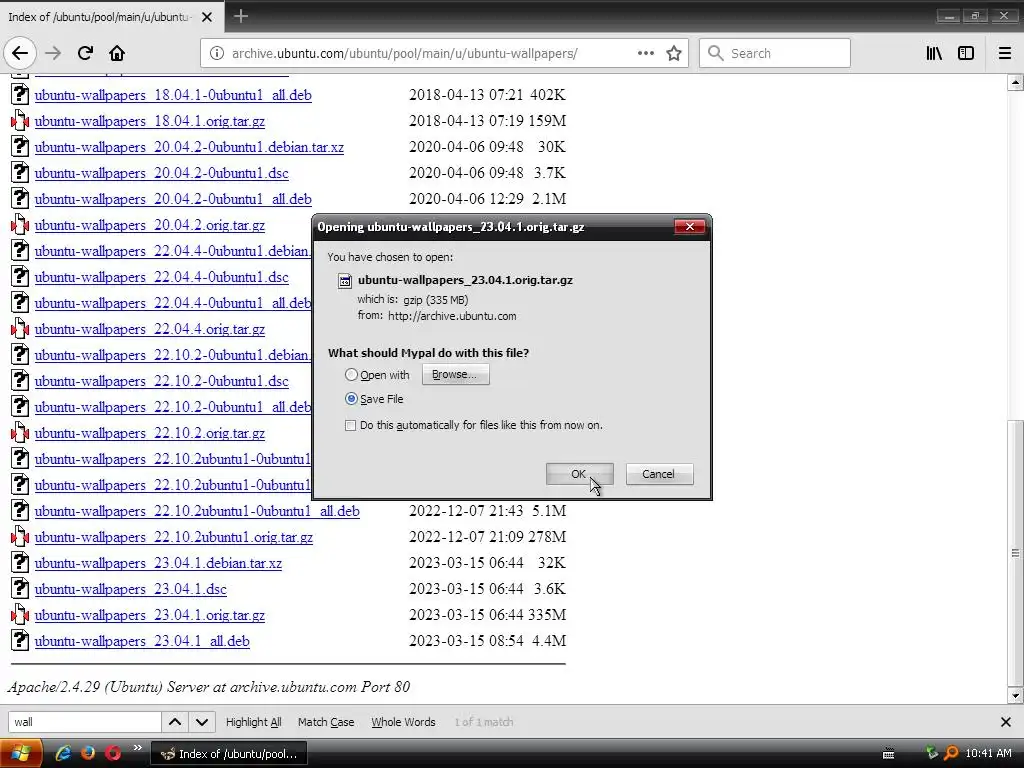Open page actions three-dots menu
This screenshot has width=1024, height=768.
[x=645, y=53]
